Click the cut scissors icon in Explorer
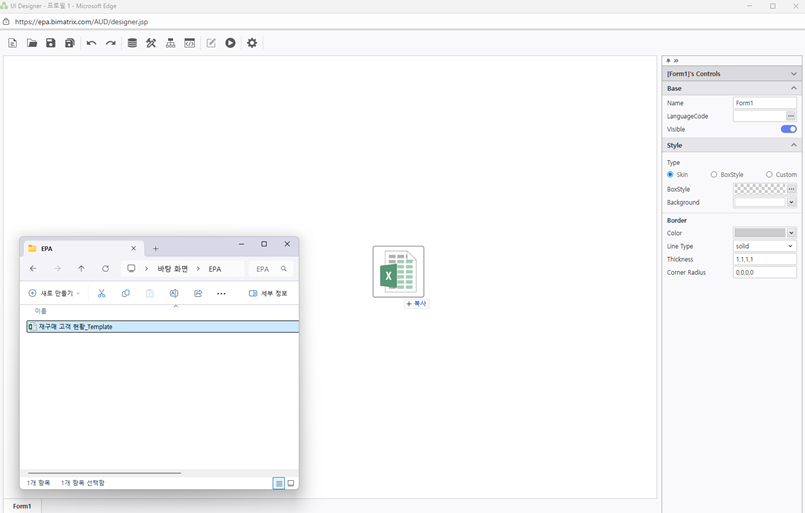Viewport: 805px width, 513px height. pyautogui.click(x=101, y=293)
